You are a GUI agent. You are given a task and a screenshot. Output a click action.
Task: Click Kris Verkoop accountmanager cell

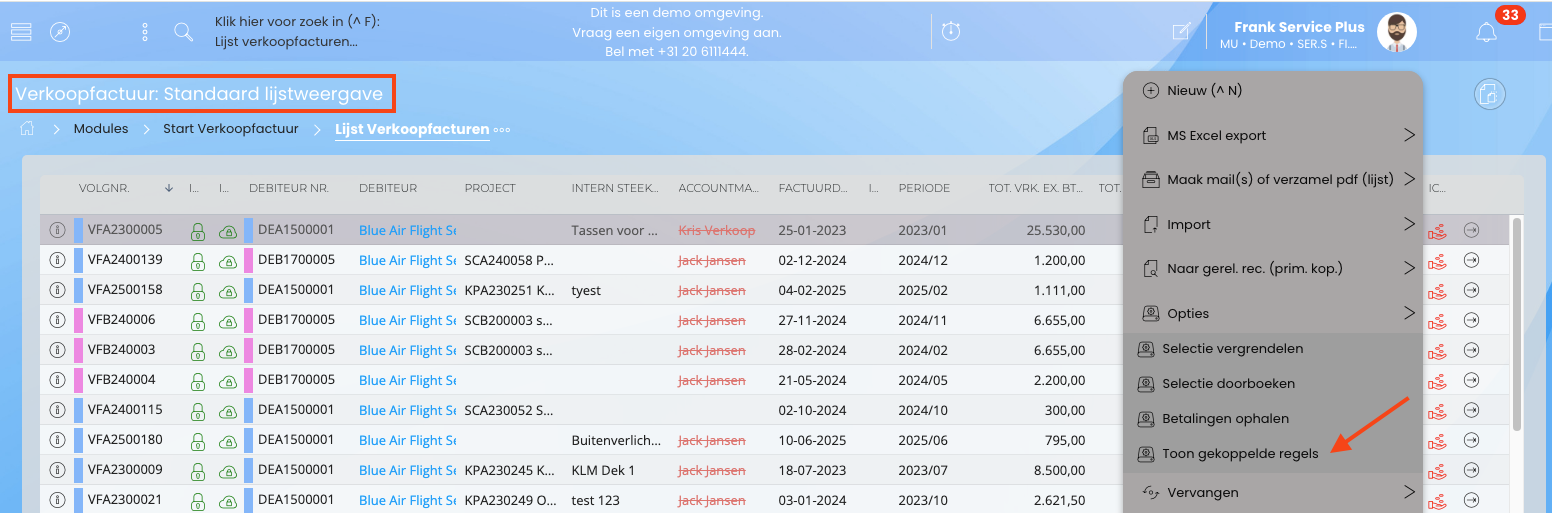click(x=717, y=230)
